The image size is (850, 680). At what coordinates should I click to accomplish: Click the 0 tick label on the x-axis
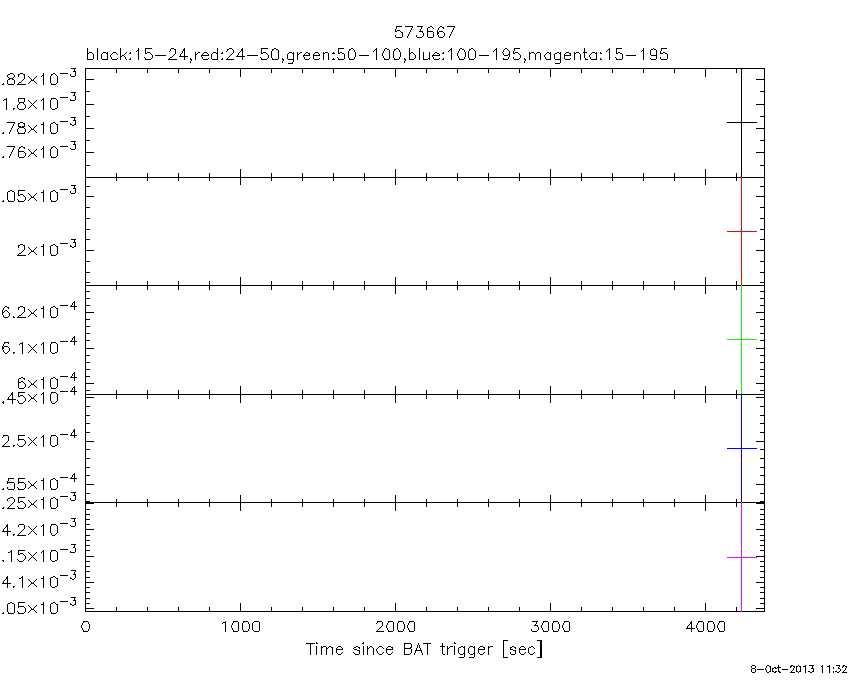point(86,628)
